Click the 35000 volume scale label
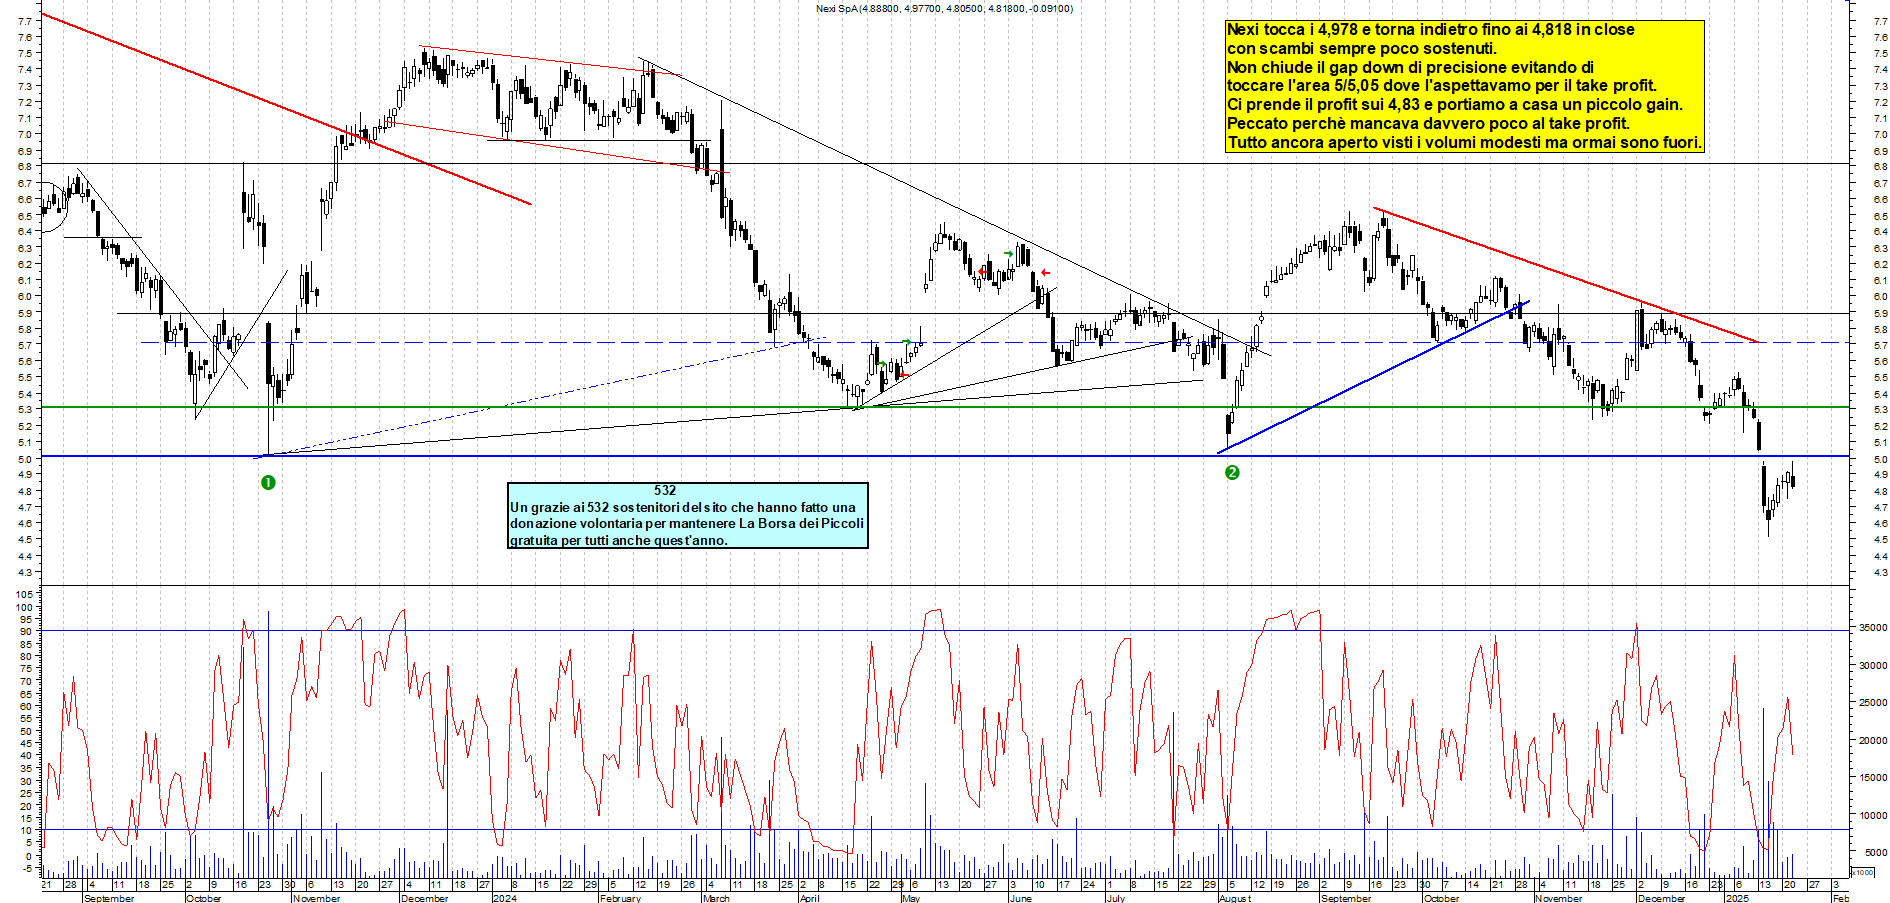The image size is (1890, 903). tap(1873, 627)
